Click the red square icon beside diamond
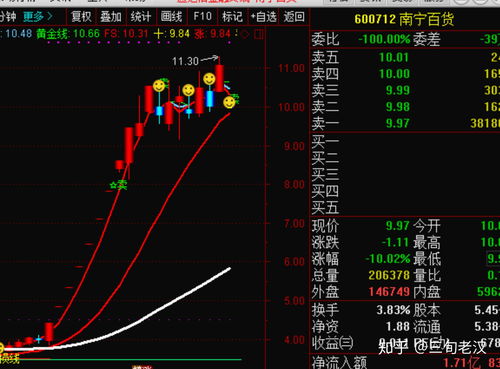 [x=259, y=34]
